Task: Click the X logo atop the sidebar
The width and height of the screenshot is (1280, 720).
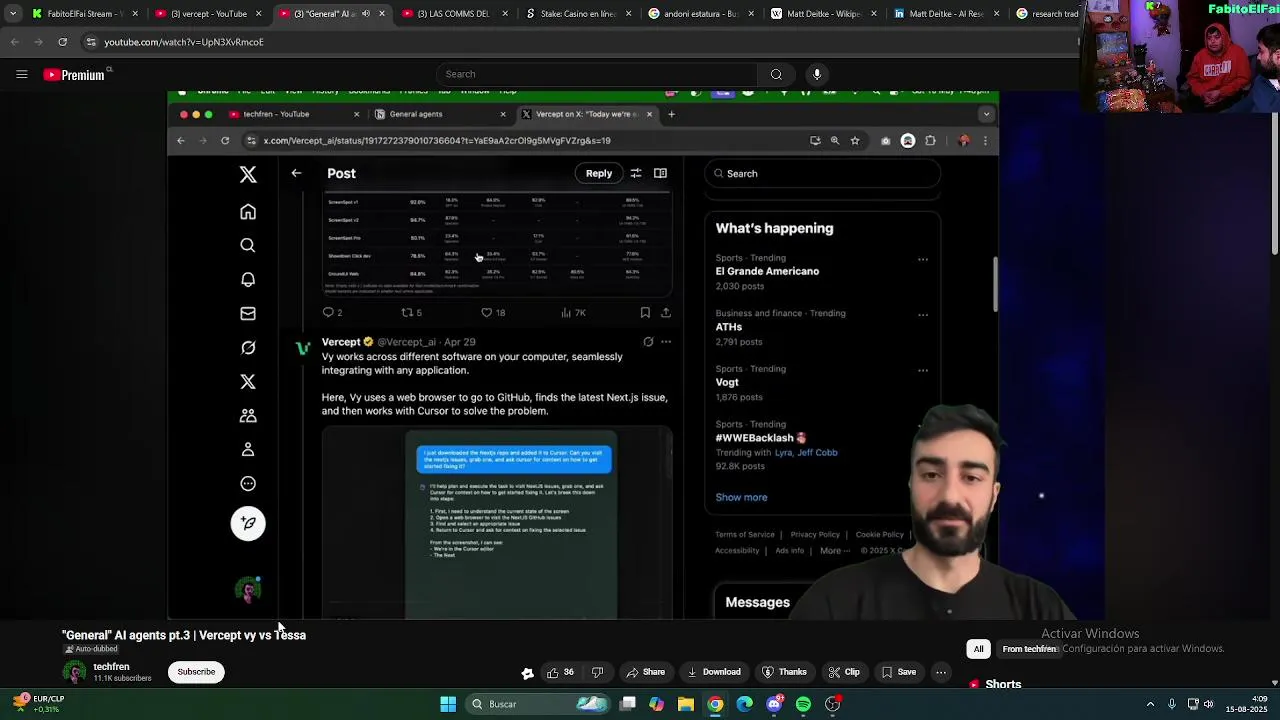Action: (248, 175)
